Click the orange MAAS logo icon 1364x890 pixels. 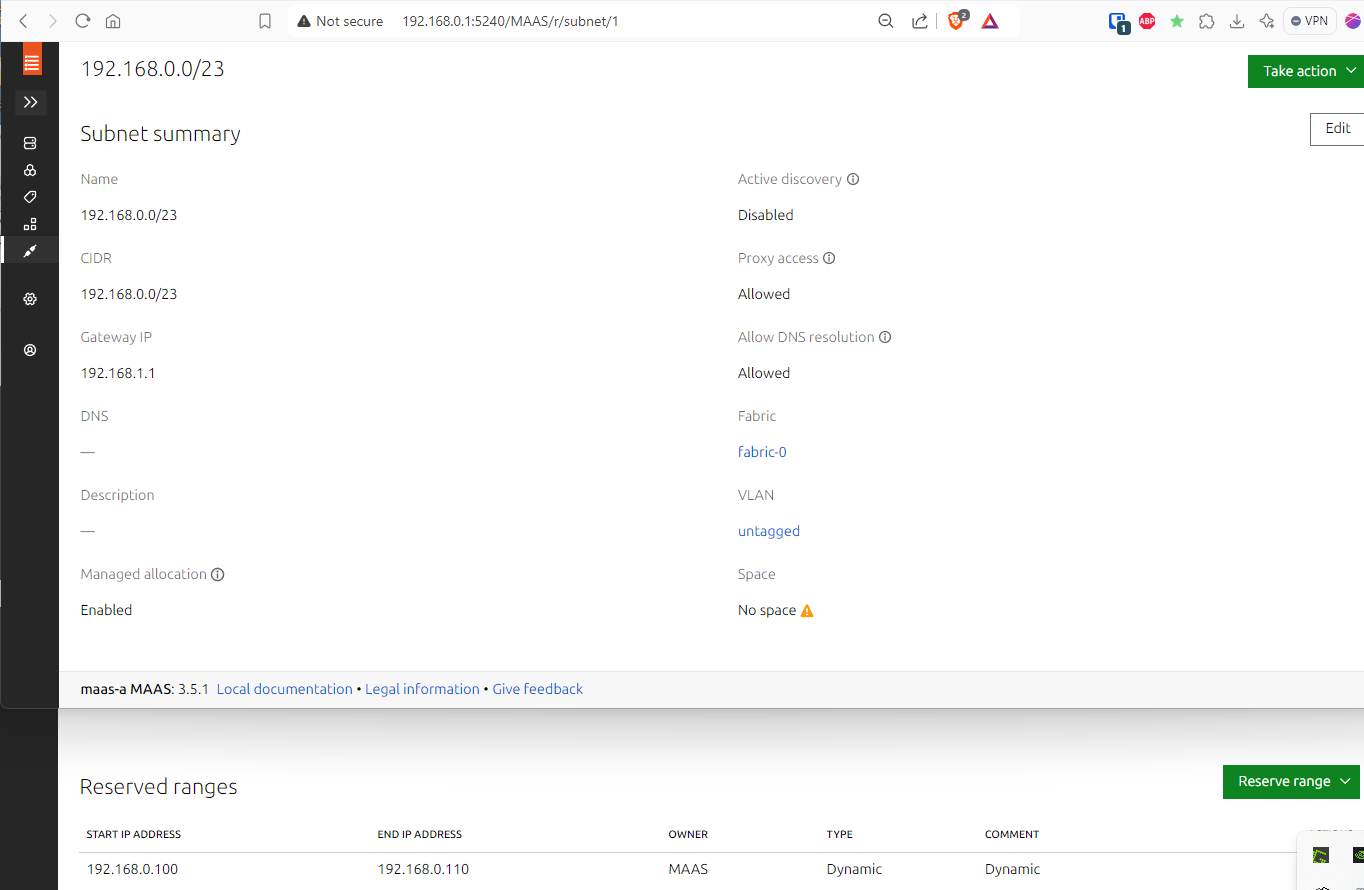coord(32,62)
